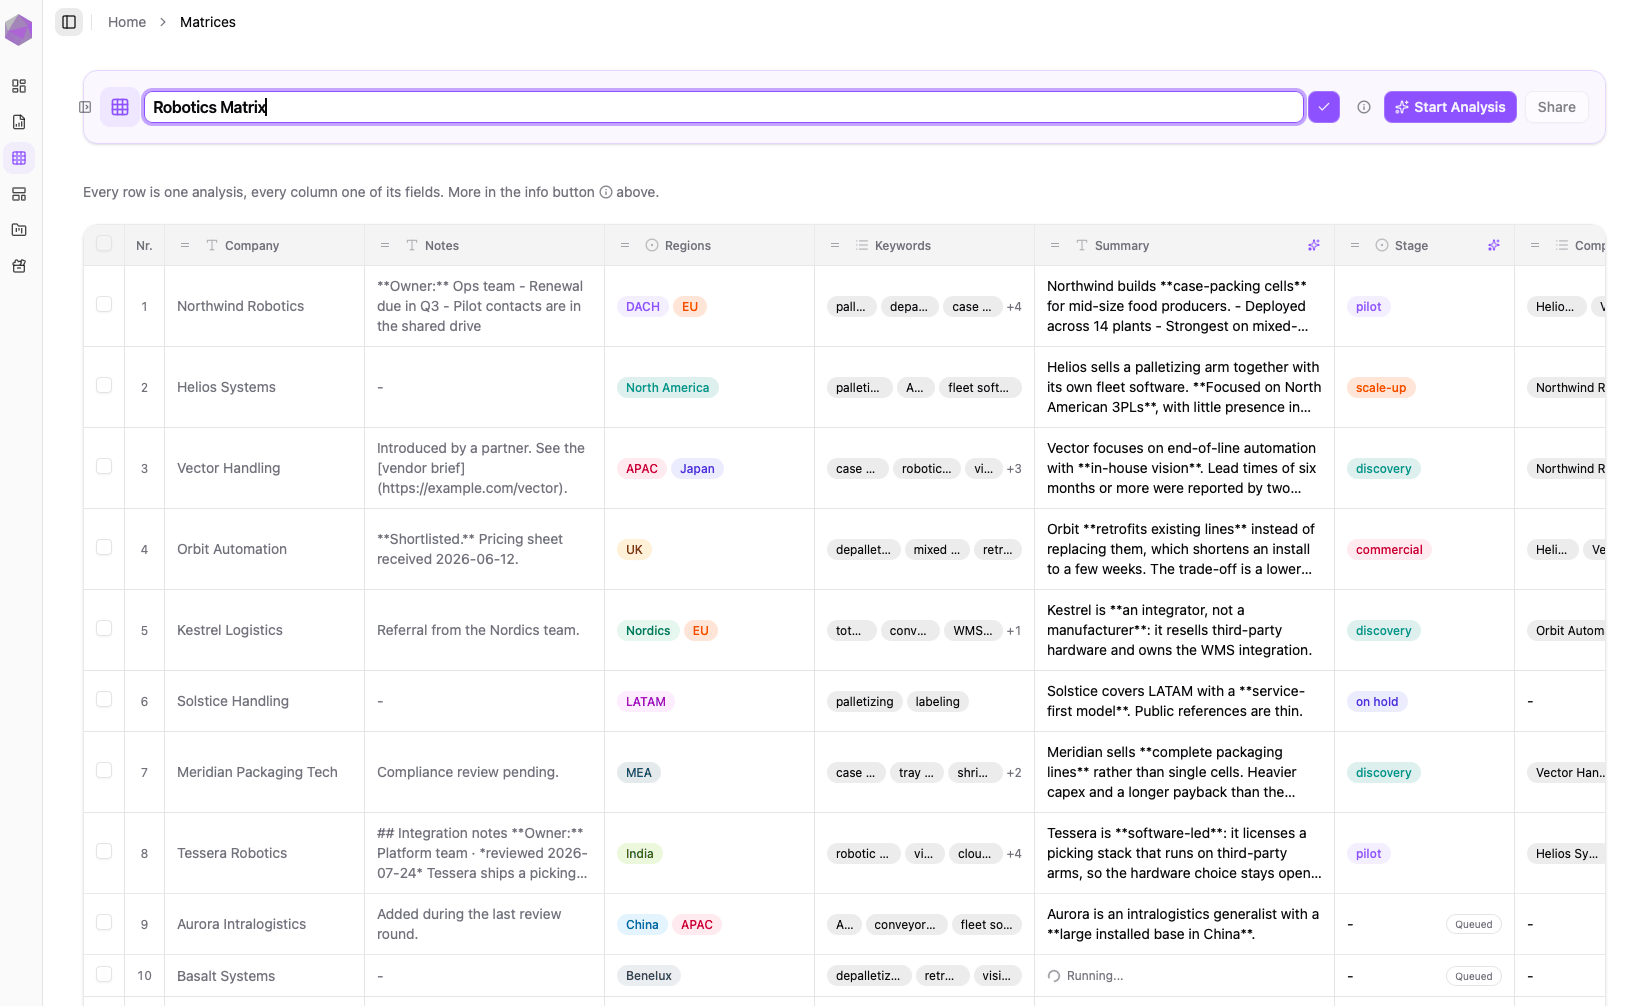Screen dimensions: 1639x1006
Task: Click the Robotics Matrix title input field
Action: click(724, 107)
